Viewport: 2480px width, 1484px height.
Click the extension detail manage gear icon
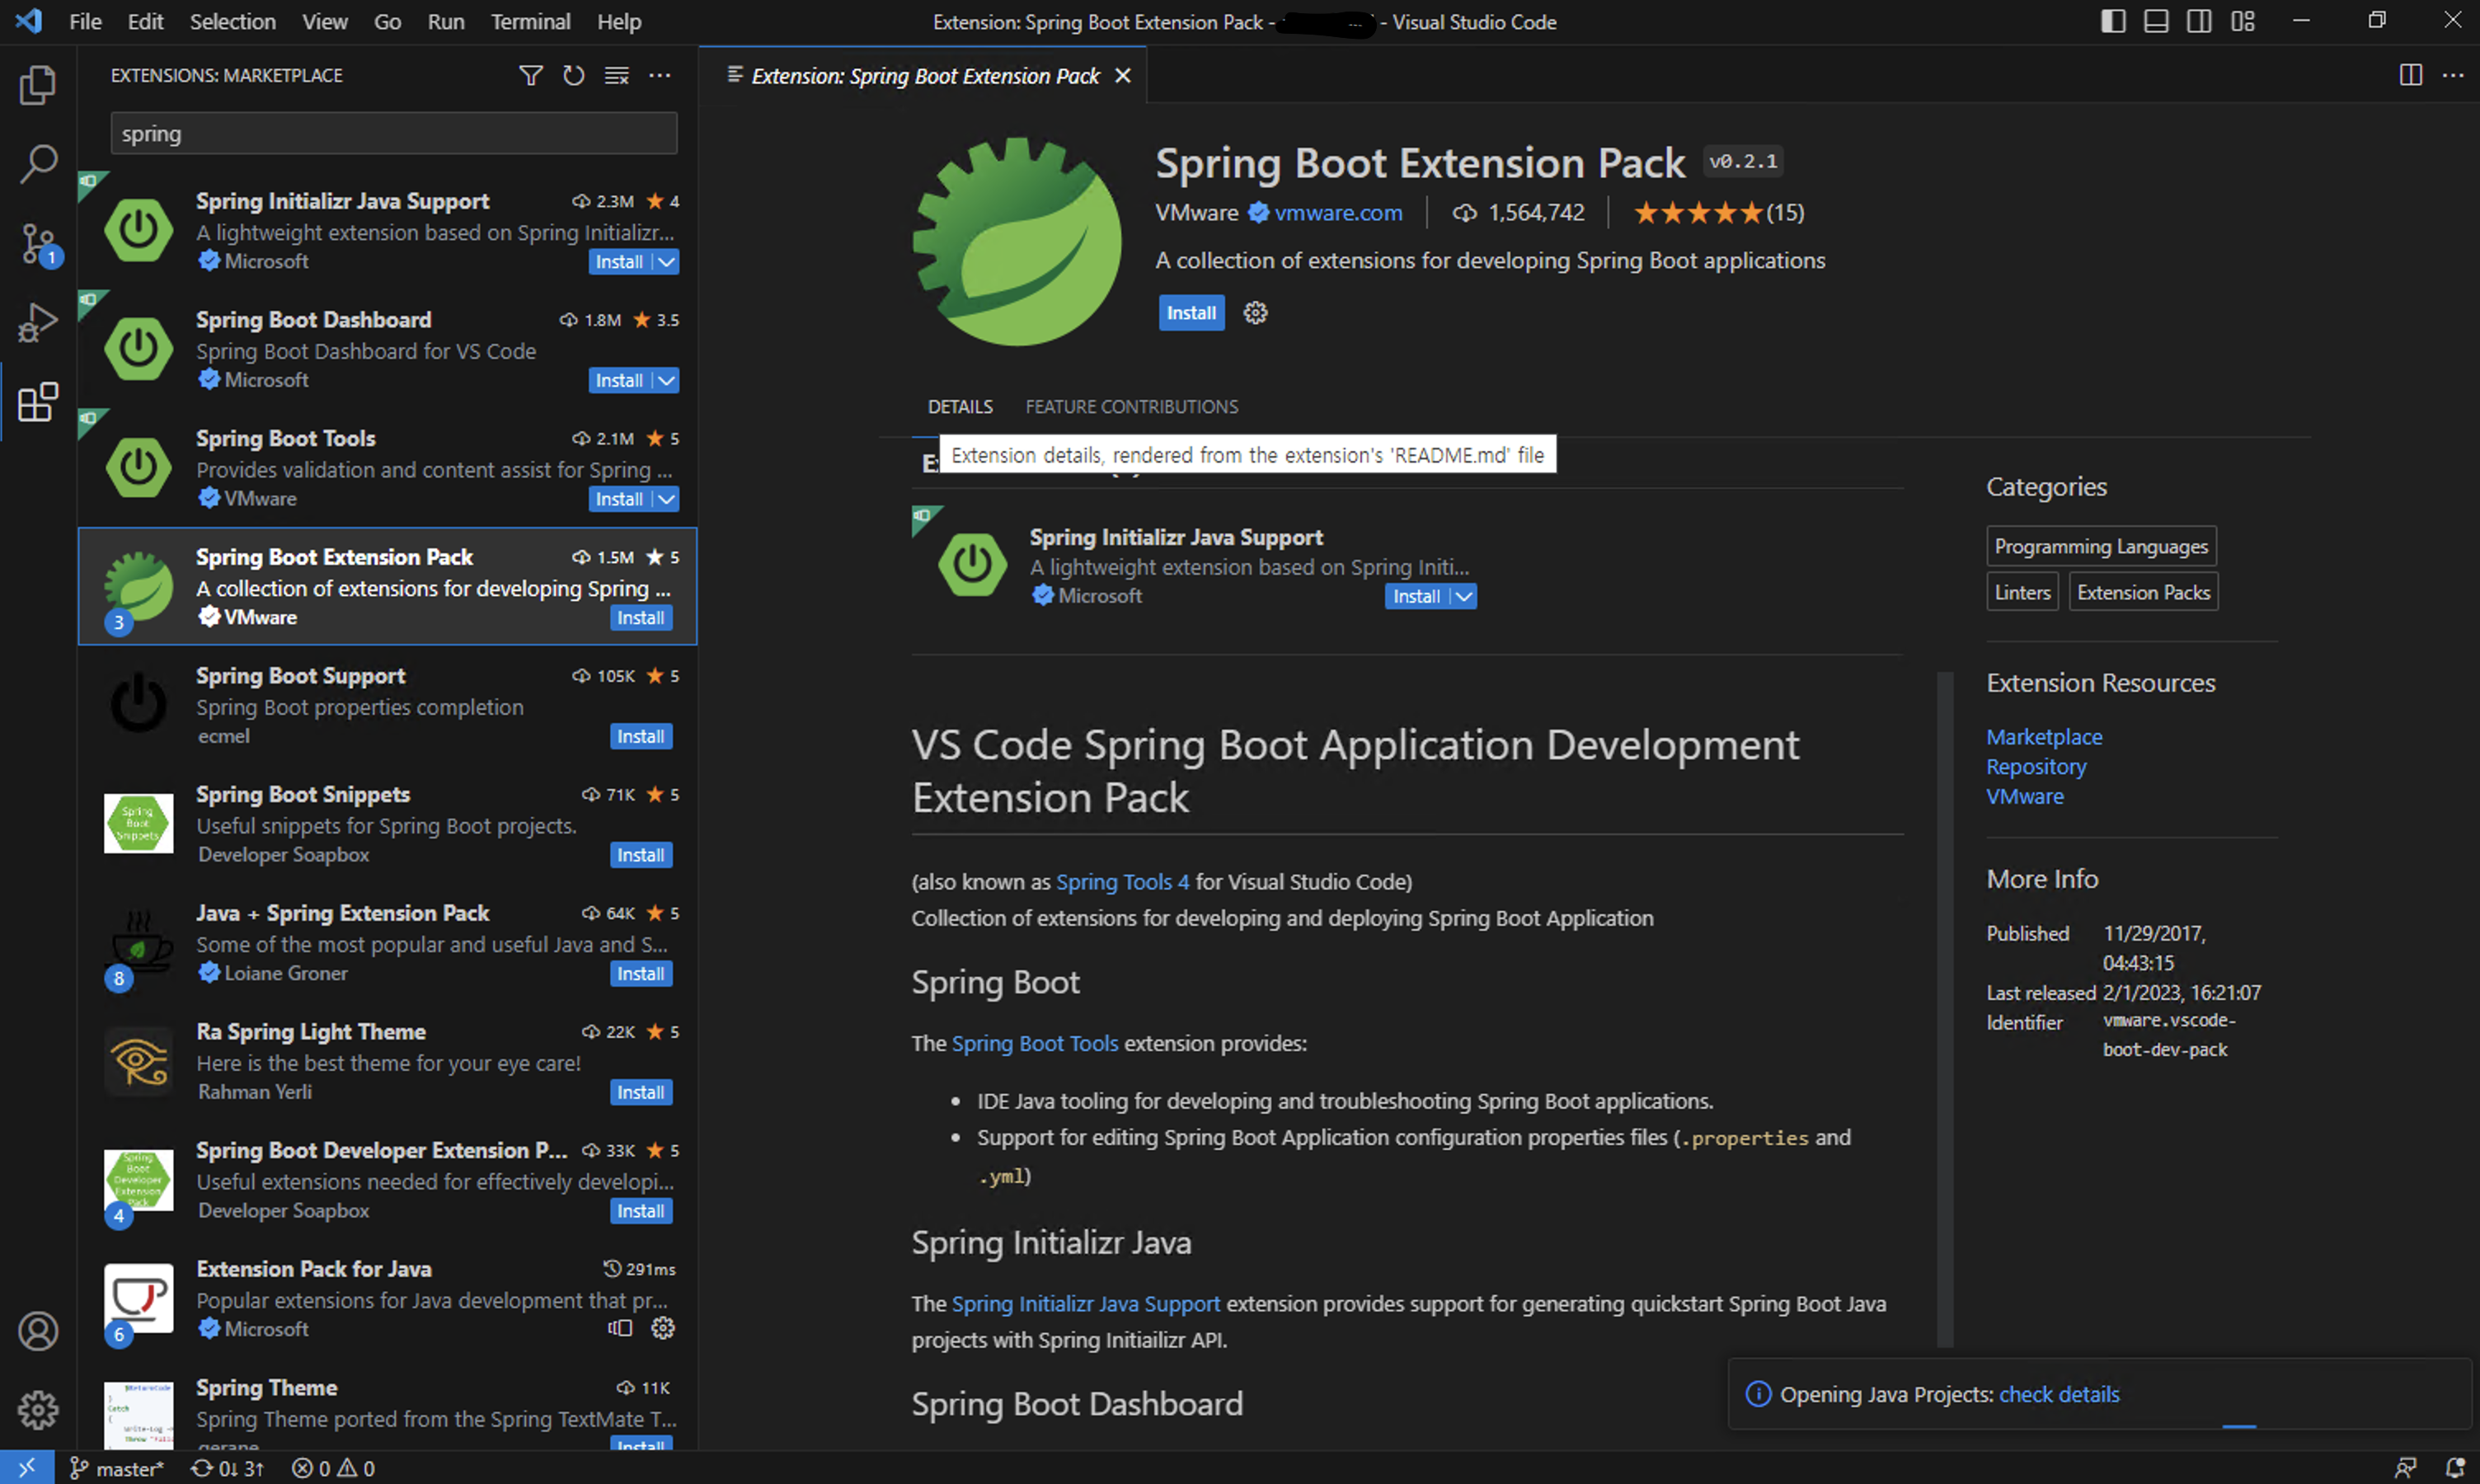pos(1255,313)
